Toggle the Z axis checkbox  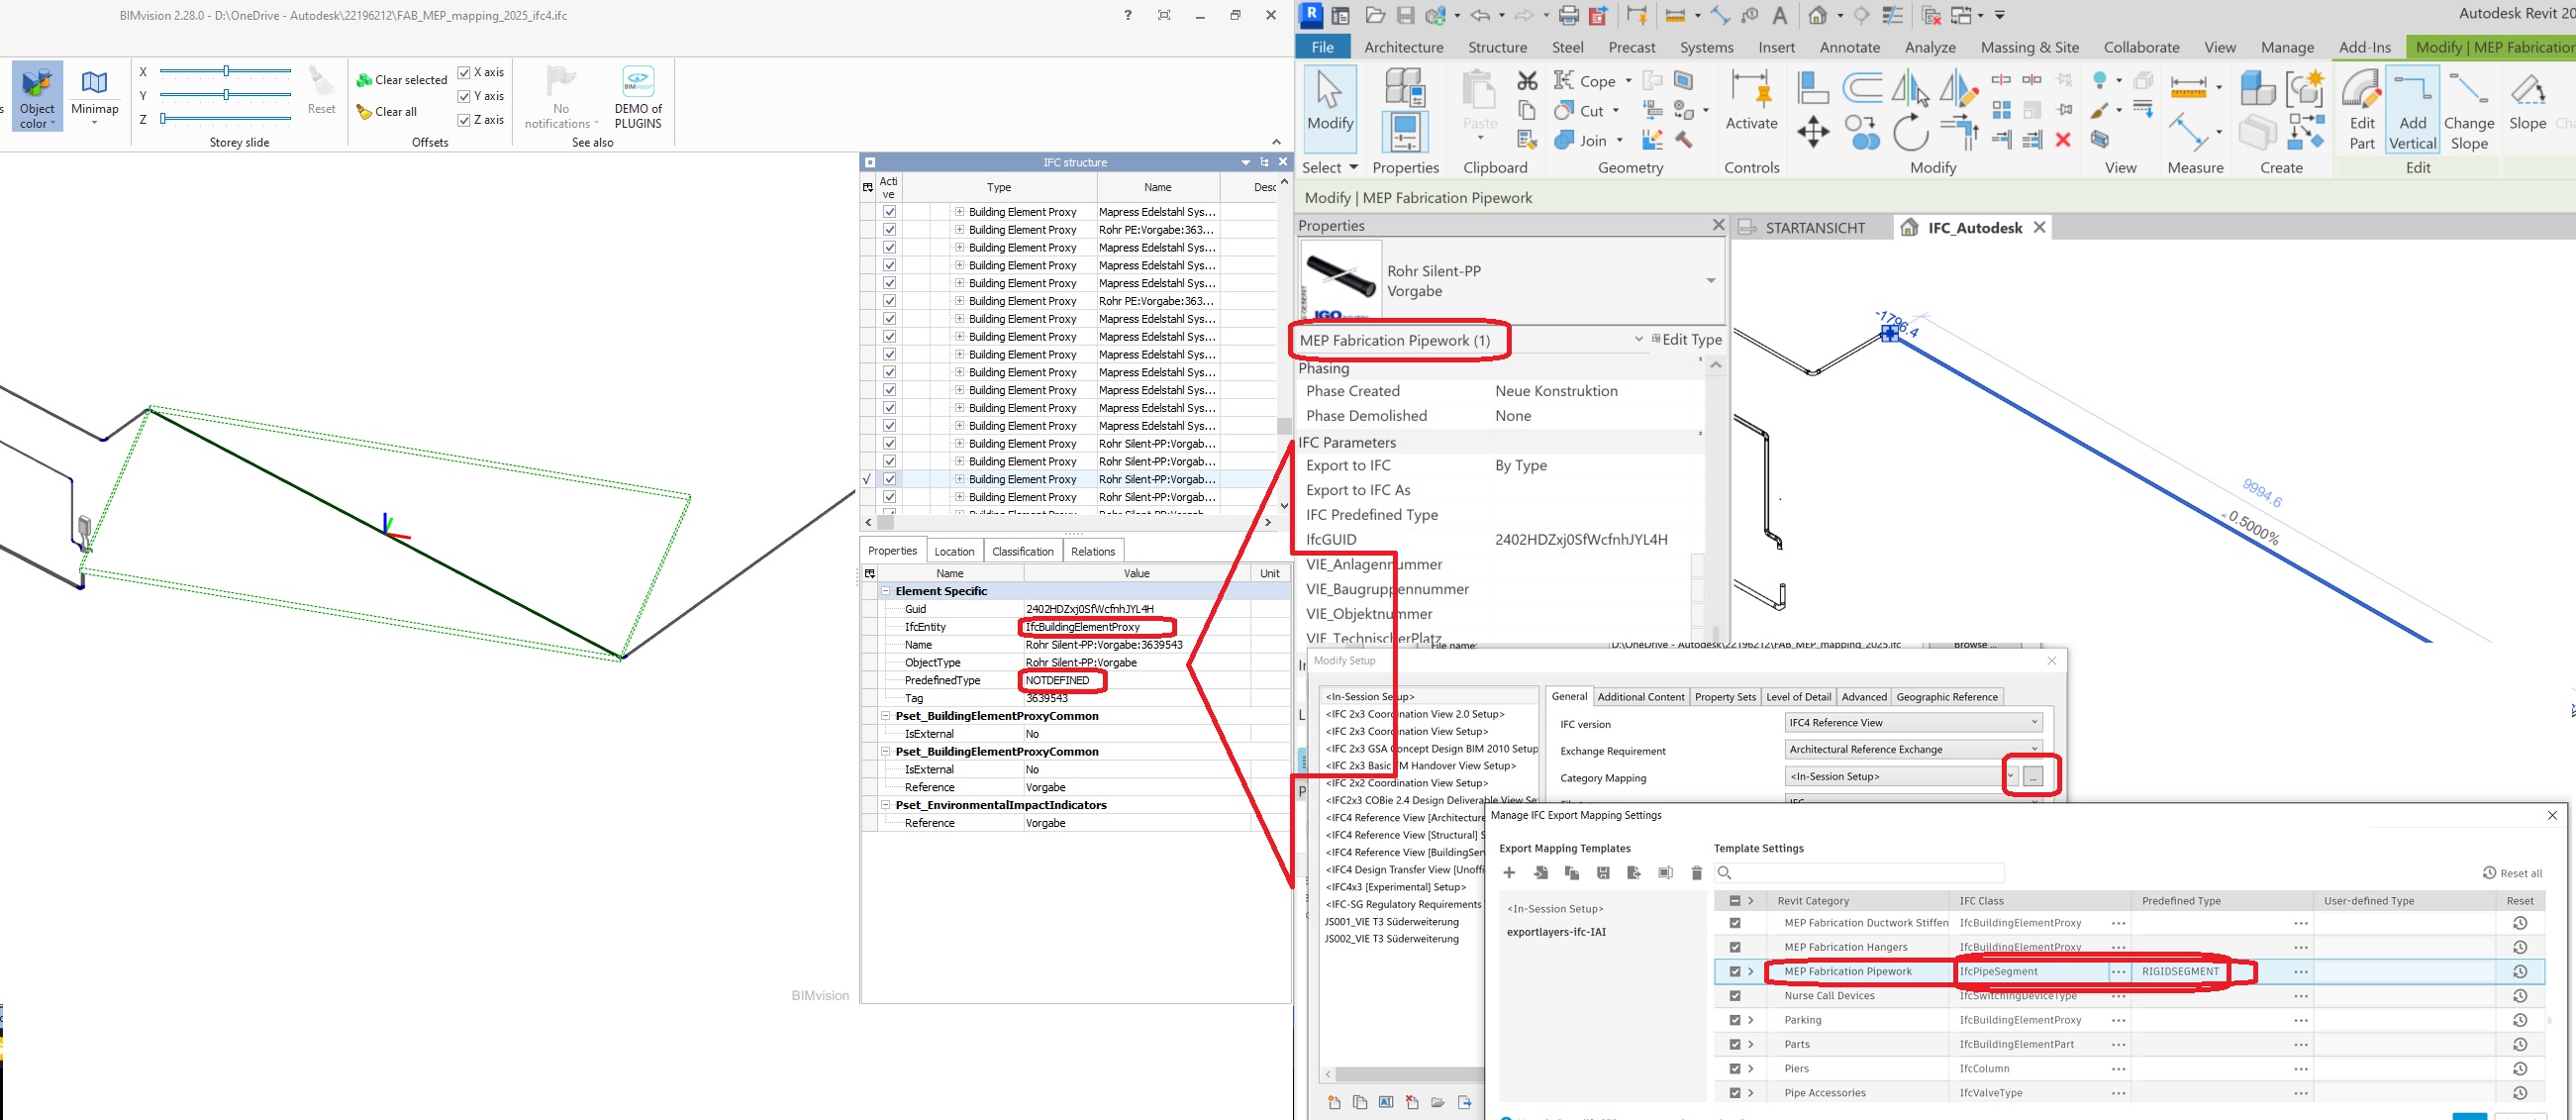pyautogui.click(x=464, y=120)
